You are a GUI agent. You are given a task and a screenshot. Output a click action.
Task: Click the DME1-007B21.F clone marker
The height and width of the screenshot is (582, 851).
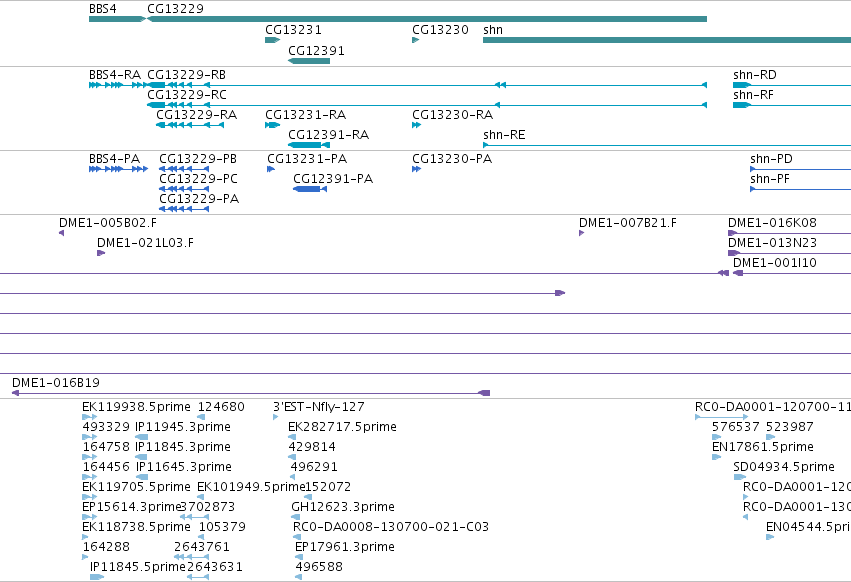(x=582, y=233)
